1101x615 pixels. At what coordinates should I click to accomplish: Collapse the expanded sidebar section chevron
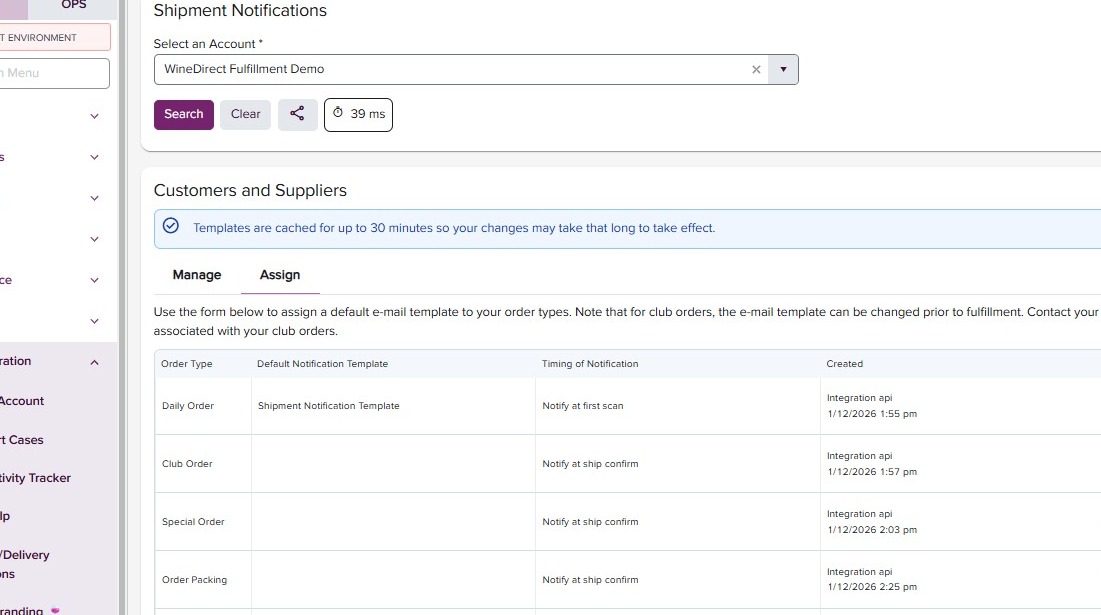pos(95,362)
